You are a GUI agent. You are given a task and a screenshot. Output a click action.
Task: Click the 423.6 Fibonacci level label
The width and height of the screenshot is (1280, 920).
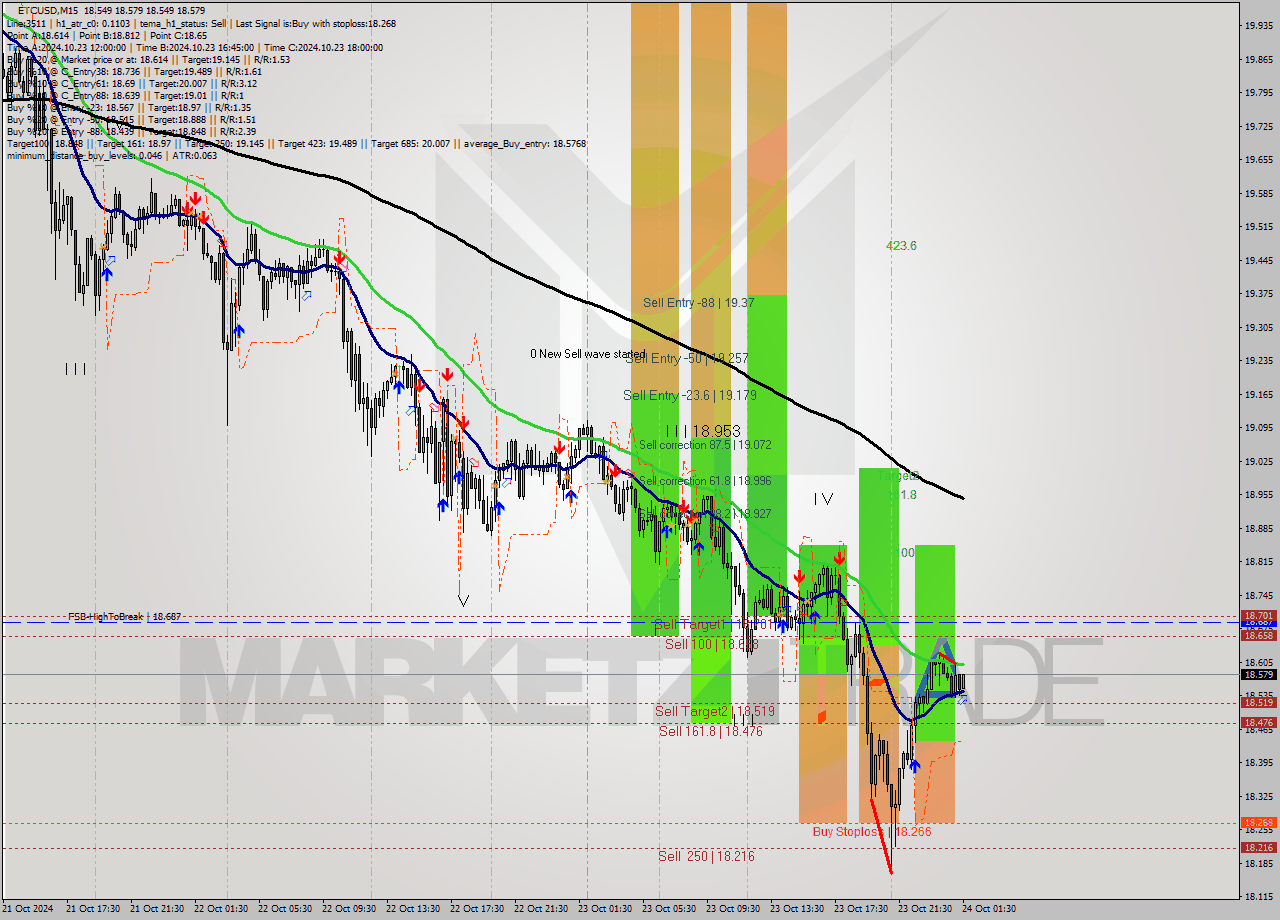(x=901, y=245)
